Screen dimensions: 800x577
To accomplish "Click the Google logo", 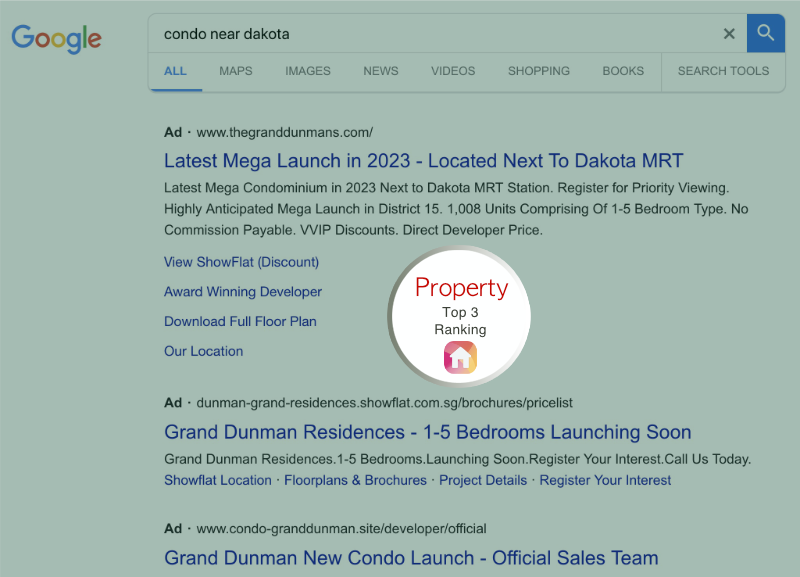I will 57,38.
